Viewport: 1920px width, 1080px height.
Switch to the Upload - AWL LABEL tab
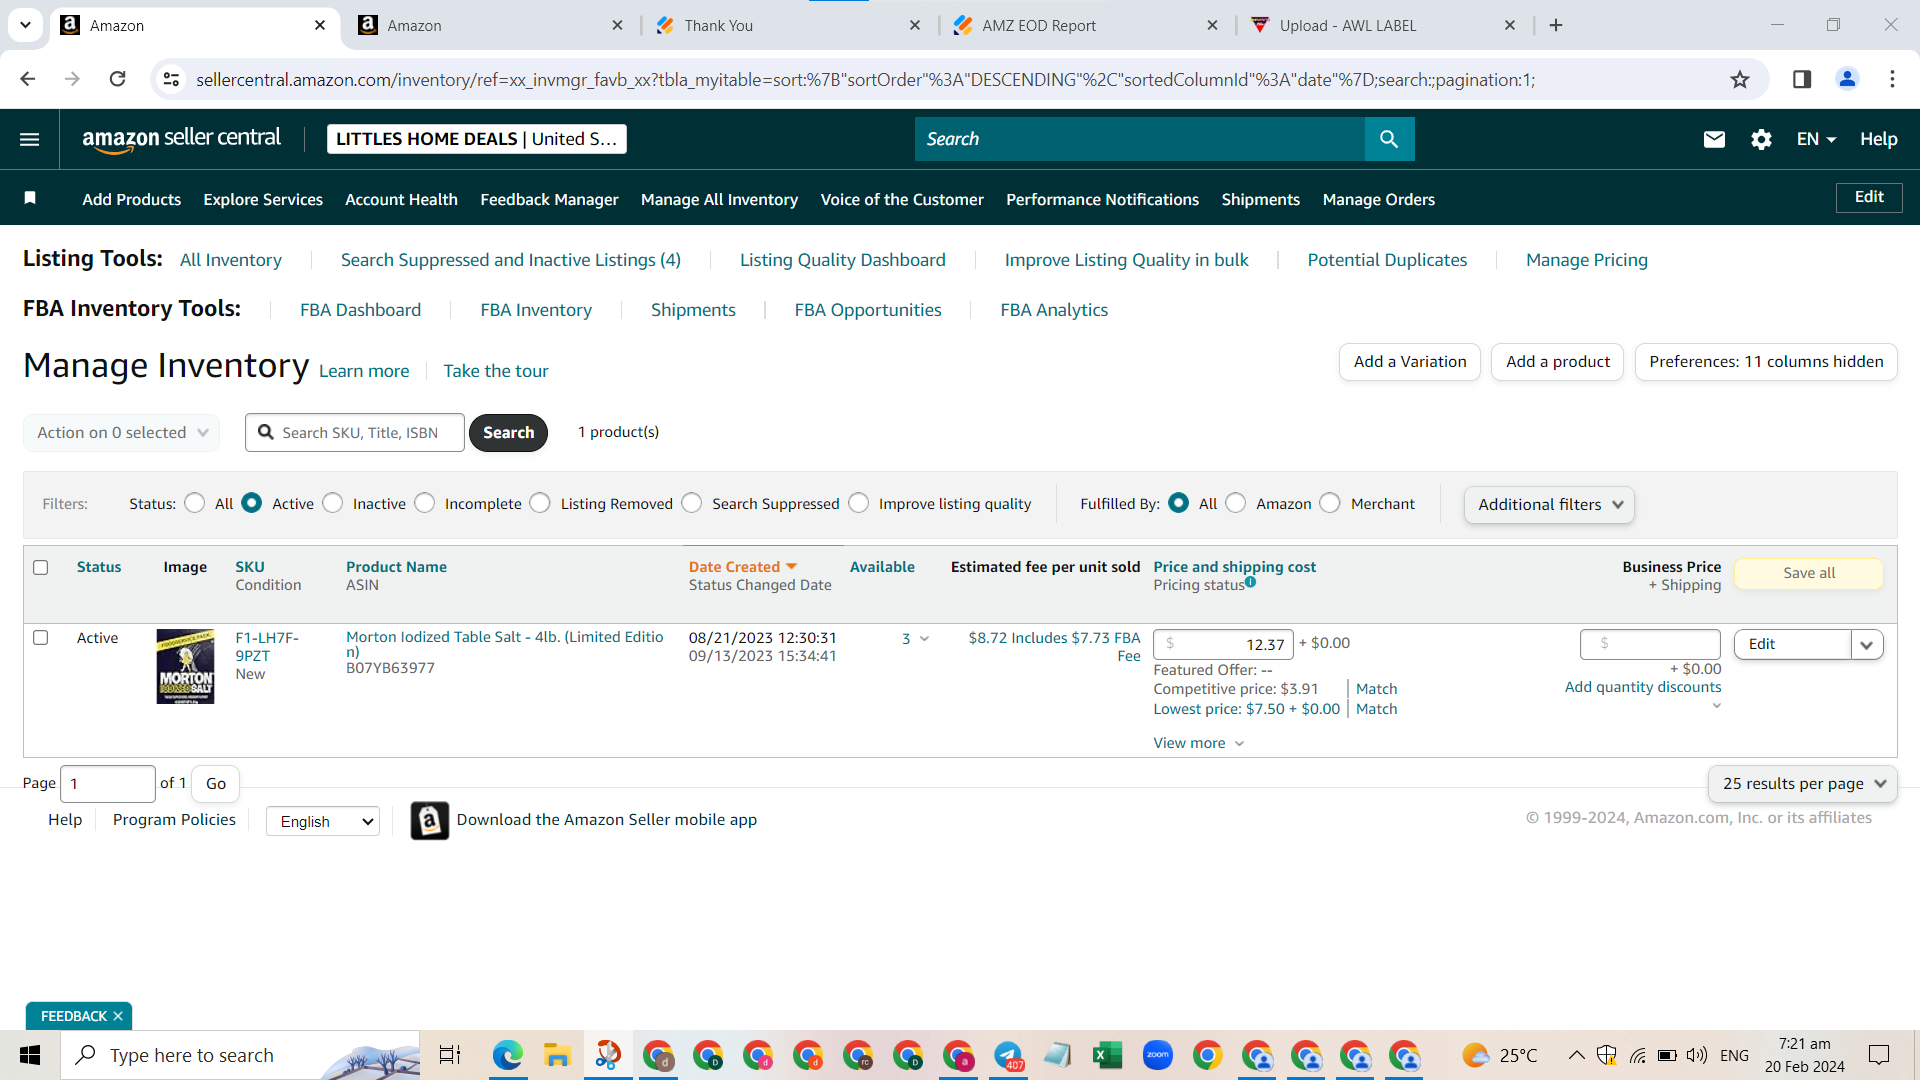coord(1383,25)
